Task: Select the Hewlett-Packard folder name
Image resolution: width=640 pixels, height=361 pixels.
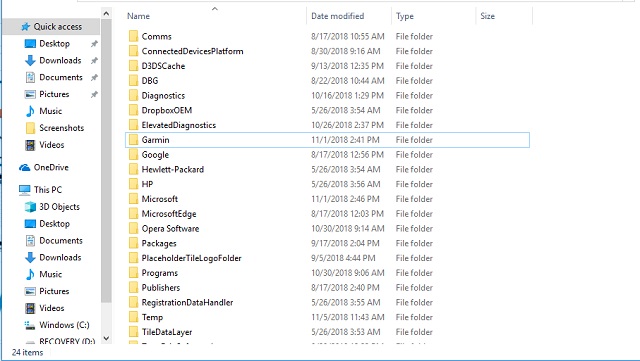Action: (x=173, y=169)
